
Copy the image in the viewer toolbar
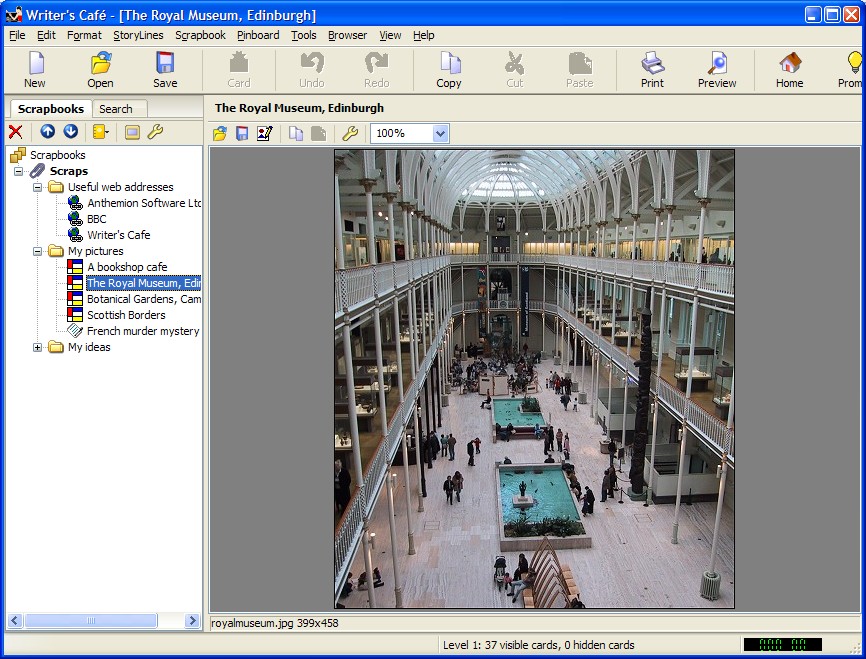point(296,133)
